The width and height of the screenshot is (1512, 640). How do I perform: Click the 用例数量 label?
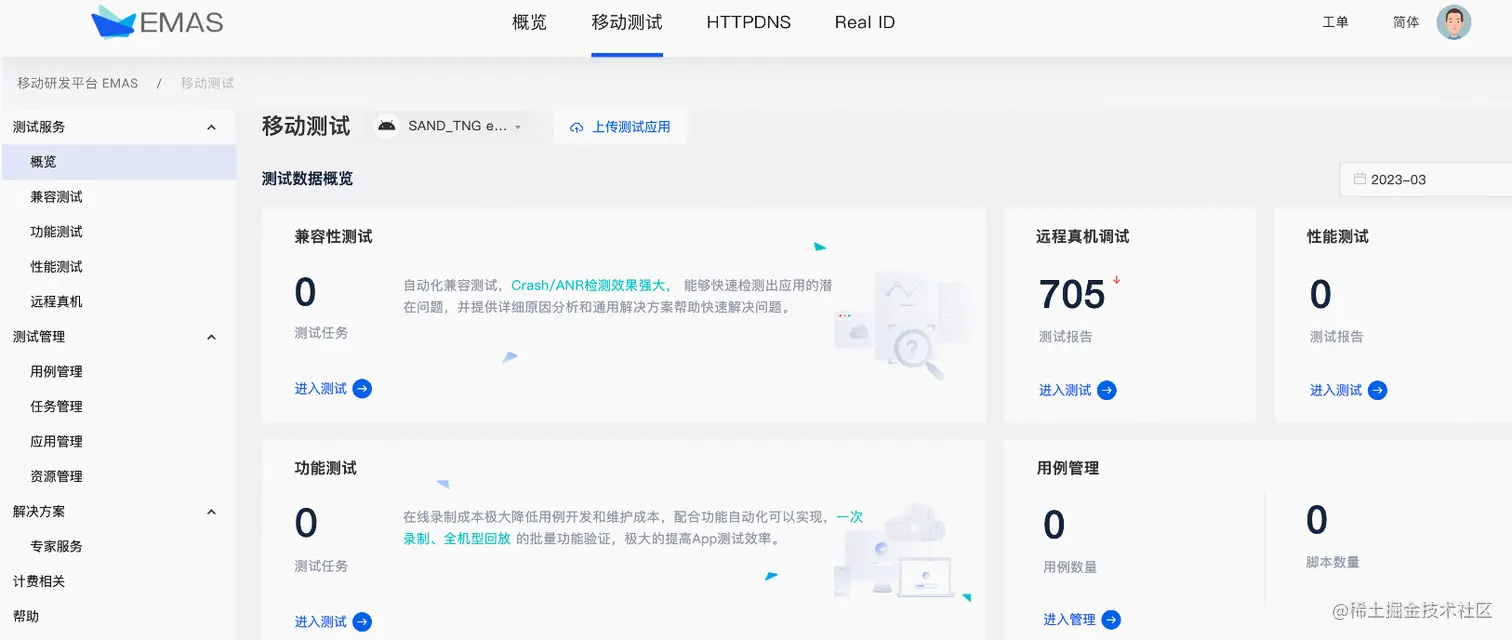click(1069, 567)
